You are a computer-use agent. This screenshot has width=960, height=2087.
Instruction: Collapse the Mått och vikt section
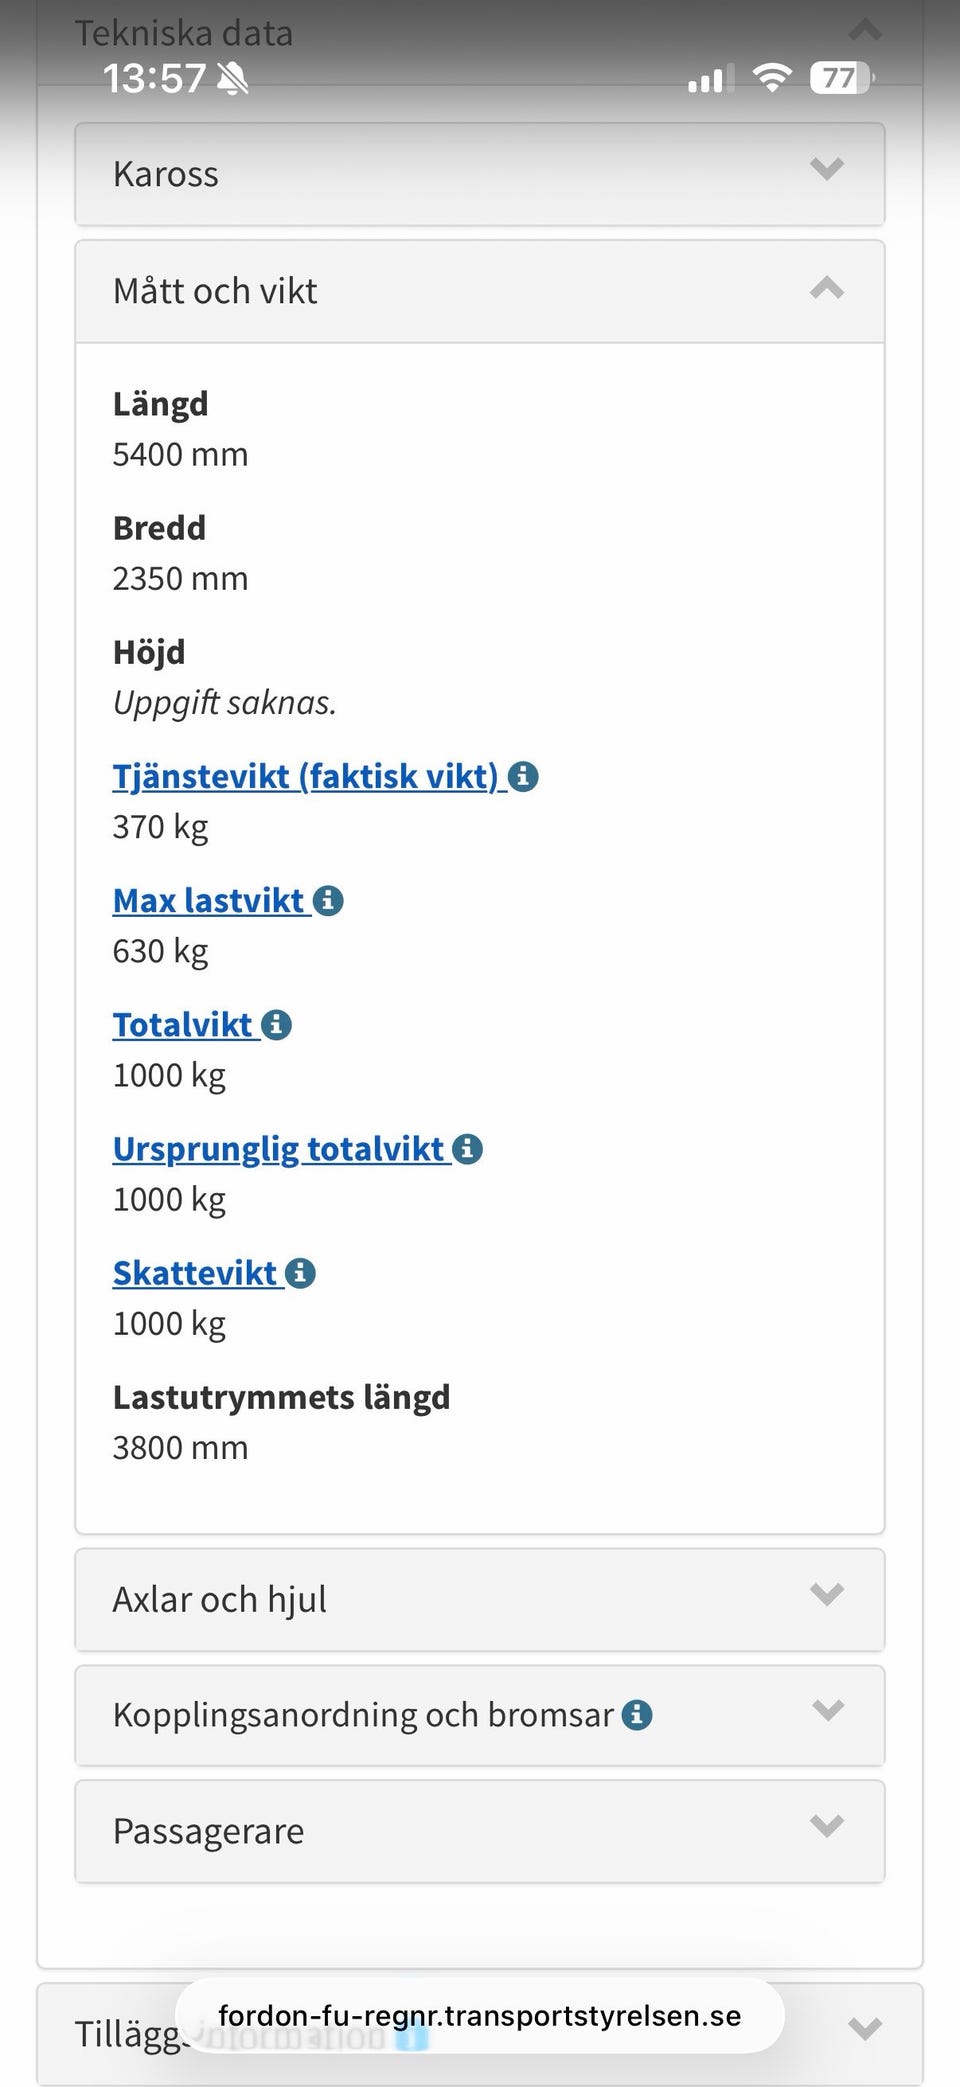click(x=827, y=290)
